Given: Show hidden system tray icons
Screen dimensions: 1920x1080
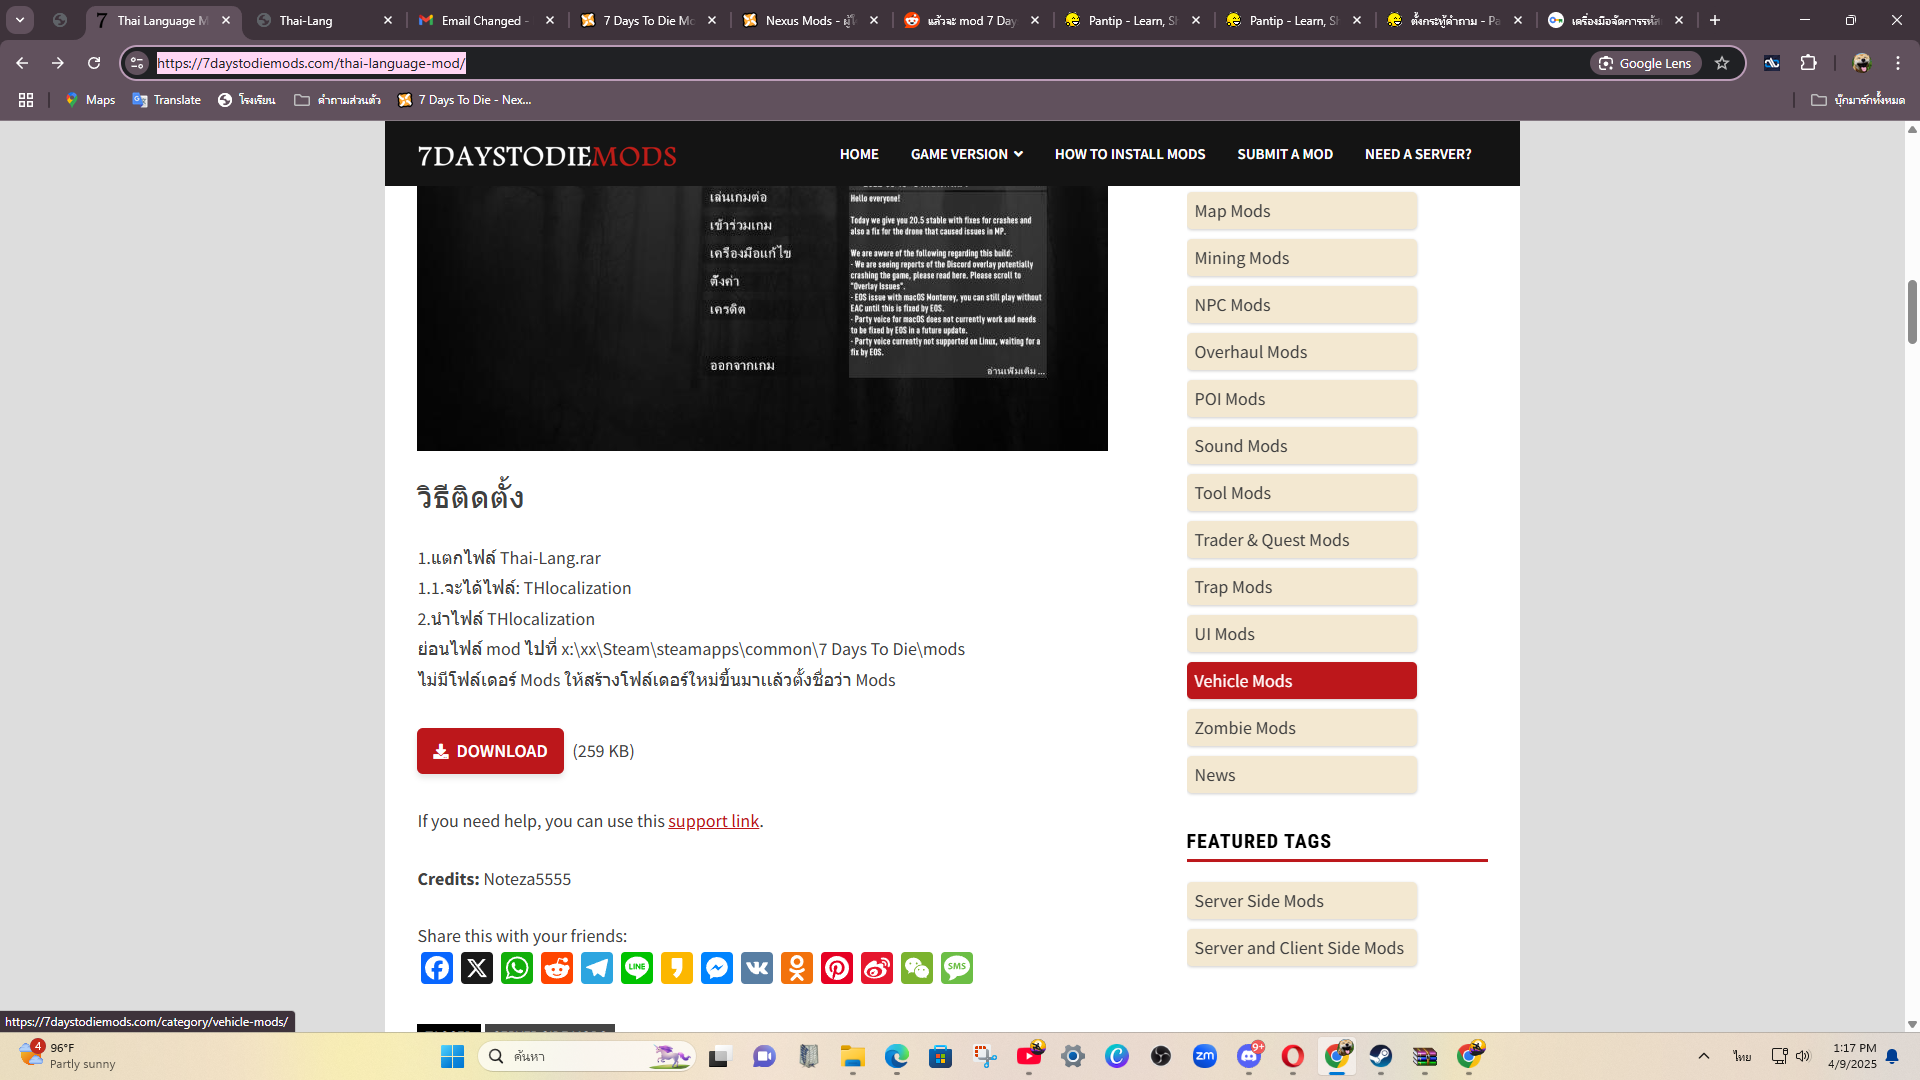Looking at the screenshot, I should click(1704, 1056).
